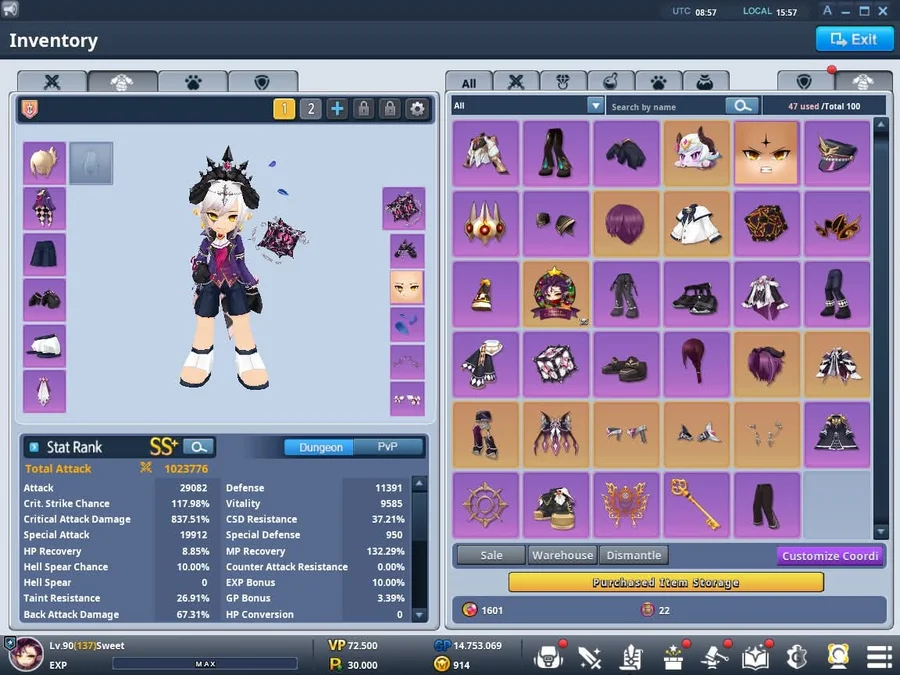Click the Search by name field
900x675 pixels.
tap(666, 106)
